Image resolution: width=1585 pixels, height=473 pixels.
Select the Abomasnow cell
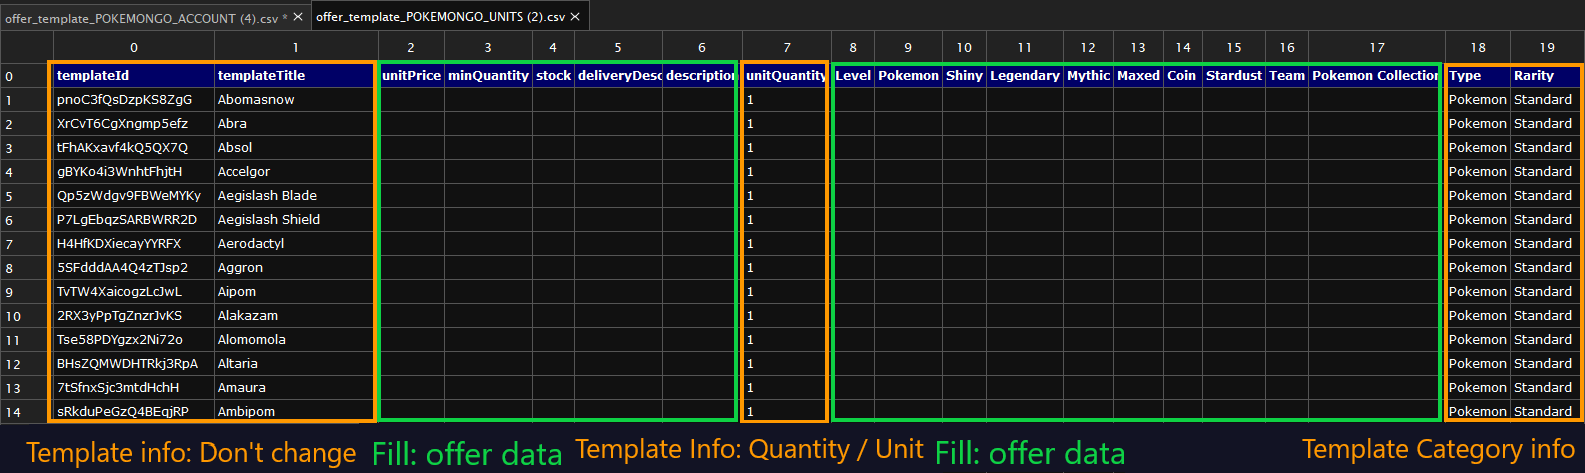coord(295,100)
